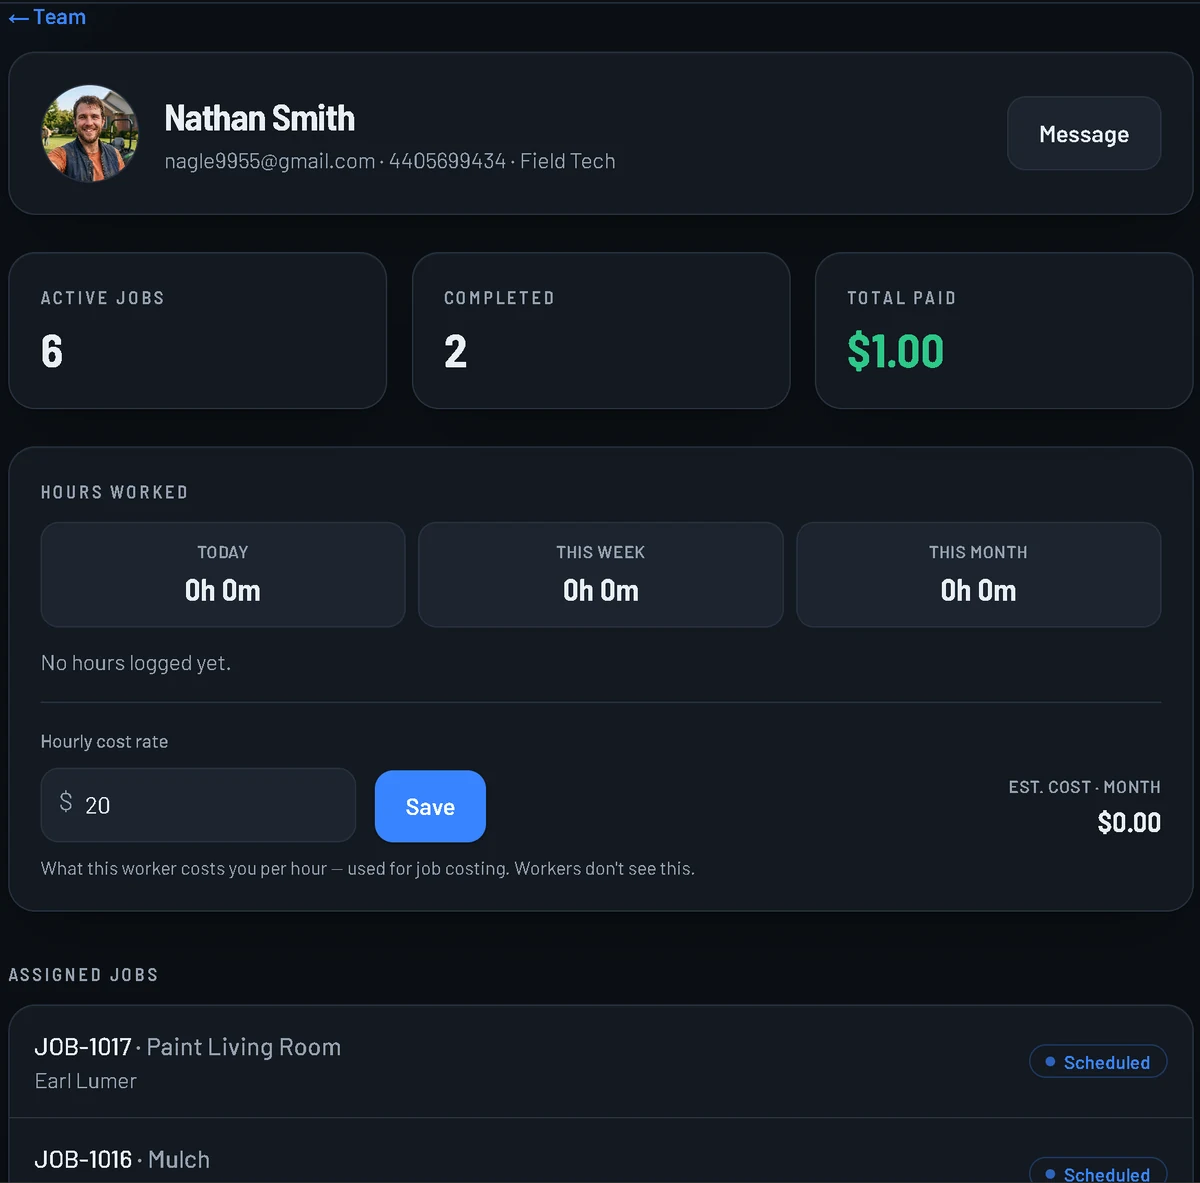Open the Completed jobs stat card
Screen dimensions: 1200x1183
601,330
